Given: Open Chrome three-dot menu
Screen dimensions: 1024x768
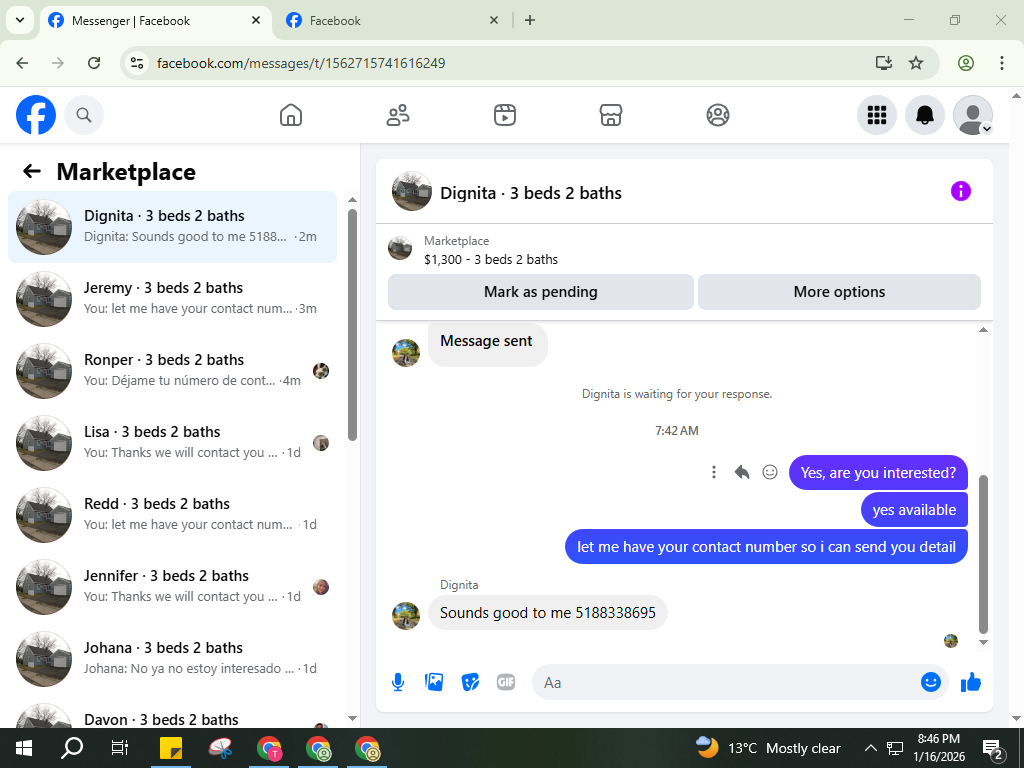Looking at the screenshot, I should (1002, 63).
